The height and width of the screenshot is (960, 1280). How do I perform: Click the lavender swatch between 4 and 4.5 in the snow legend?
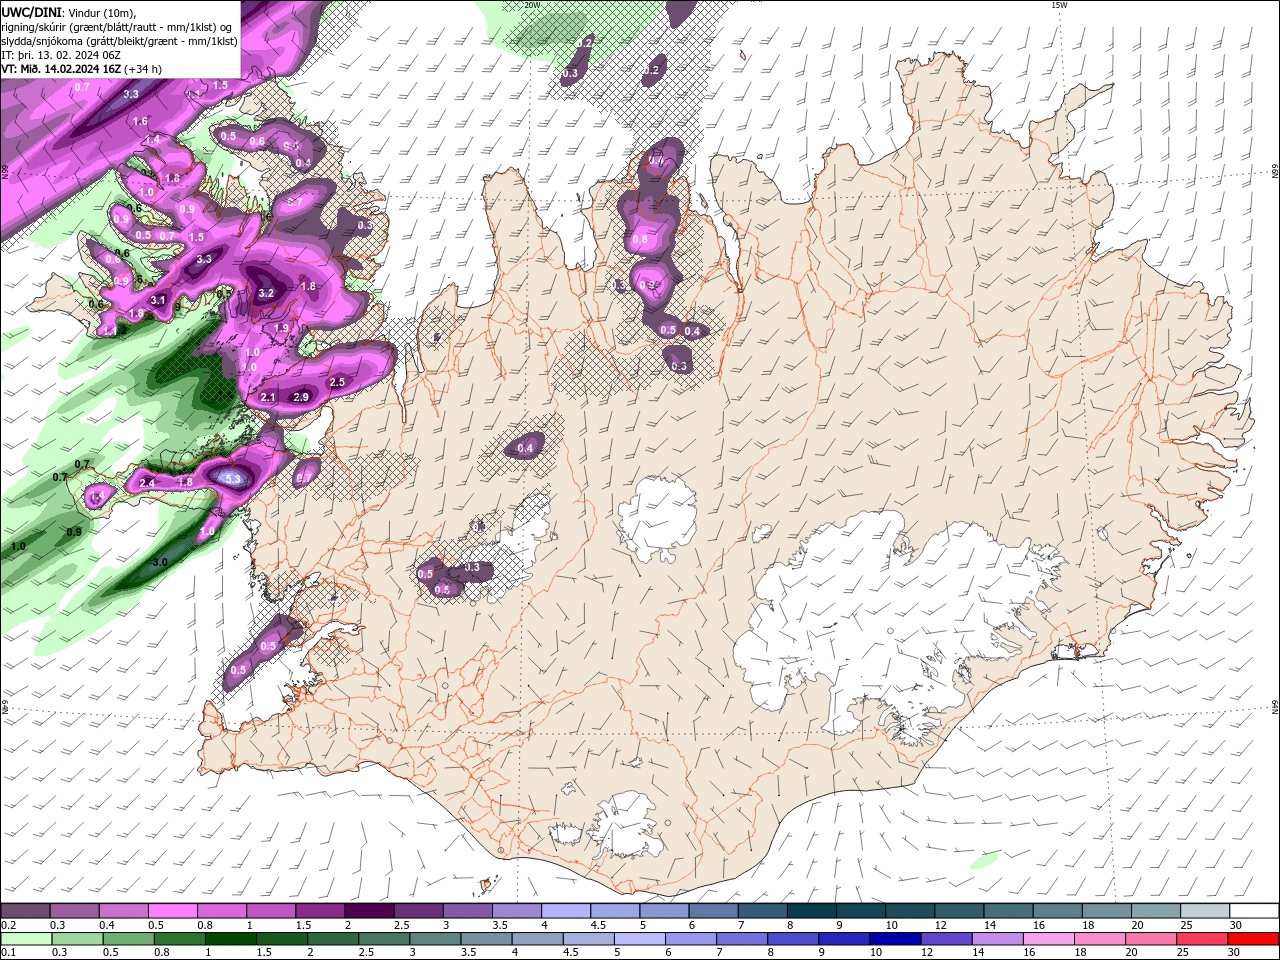[x=565, y=910]
